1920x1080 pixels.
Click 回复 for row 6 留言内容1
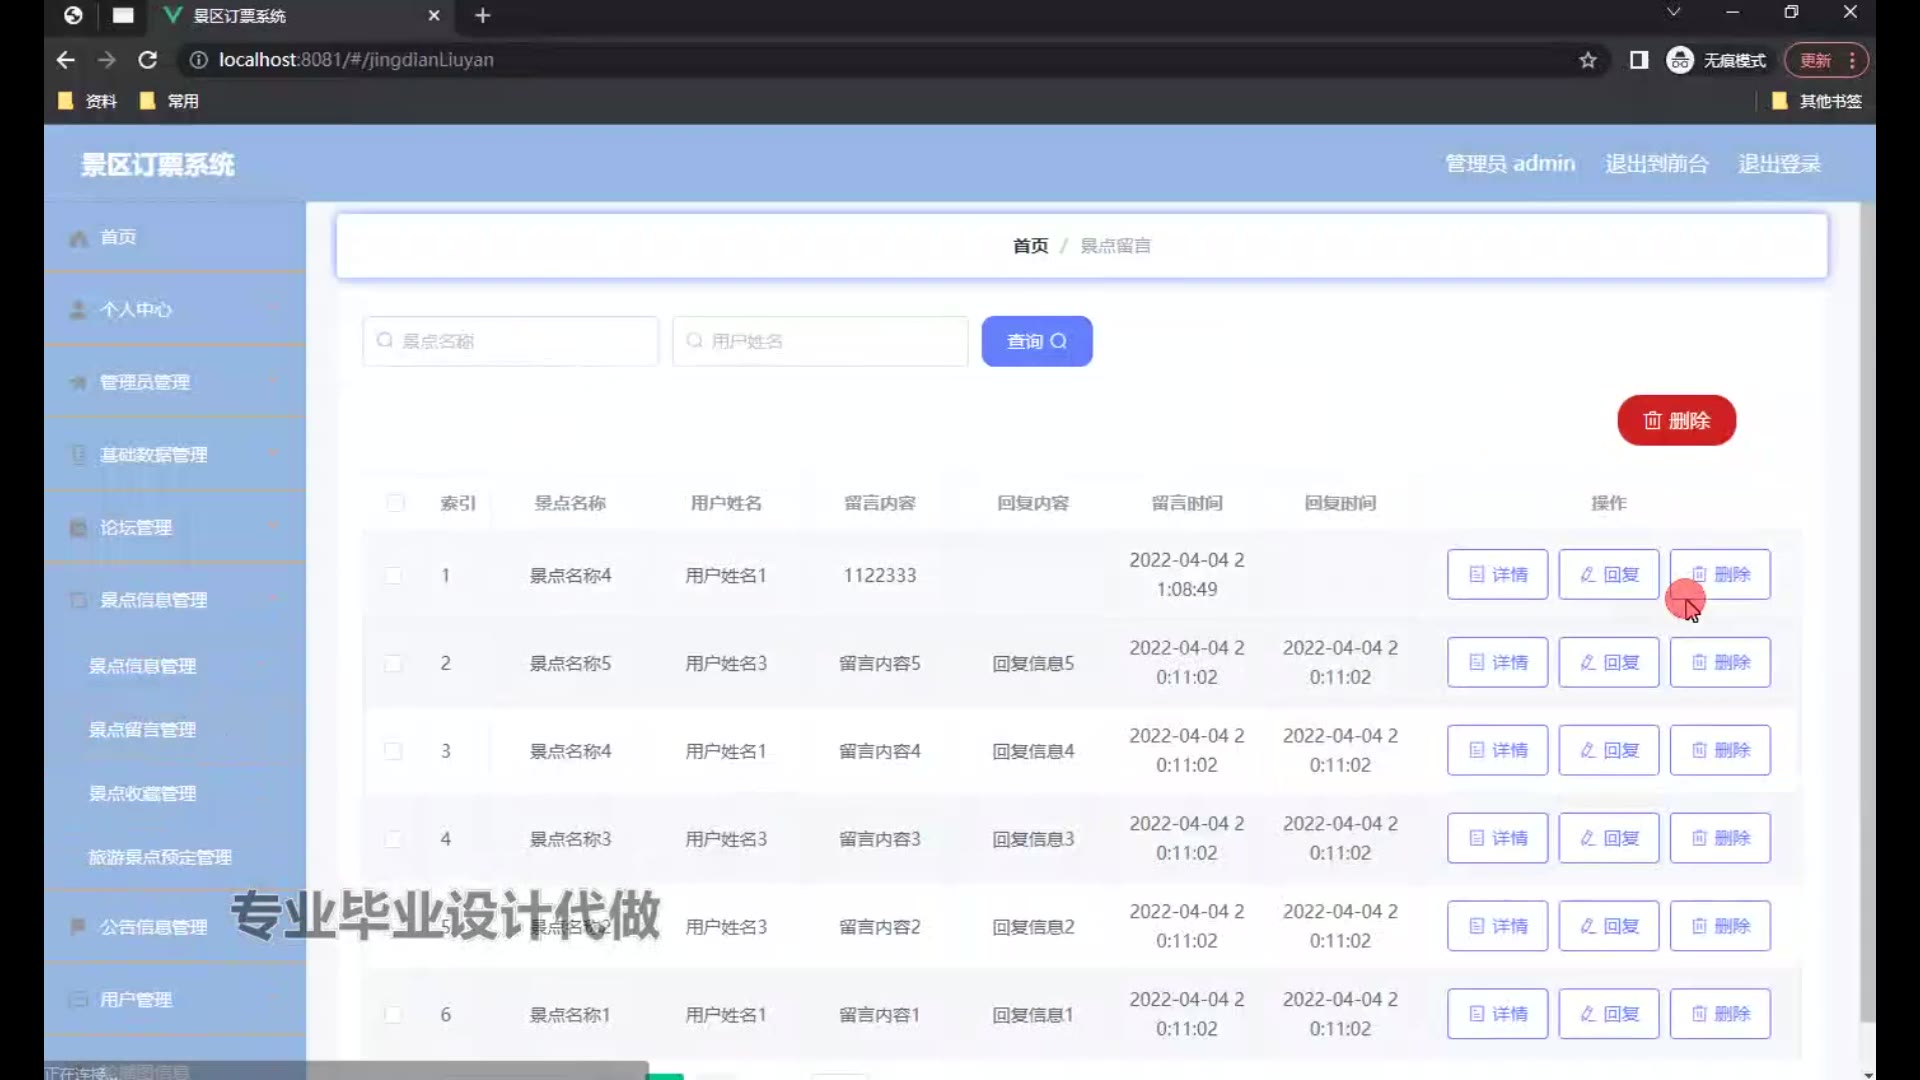(x=1608, y=1014)
